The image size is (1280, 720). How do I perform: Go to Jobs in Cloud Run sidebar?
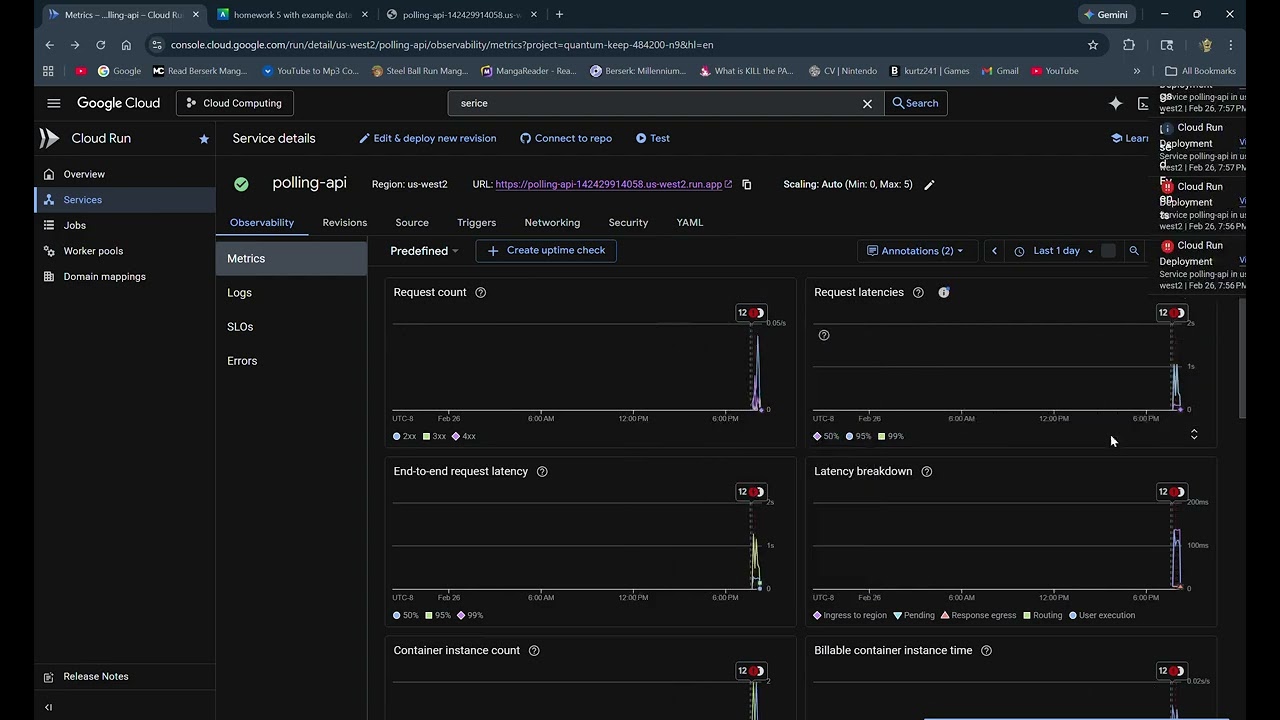[125, 225]
